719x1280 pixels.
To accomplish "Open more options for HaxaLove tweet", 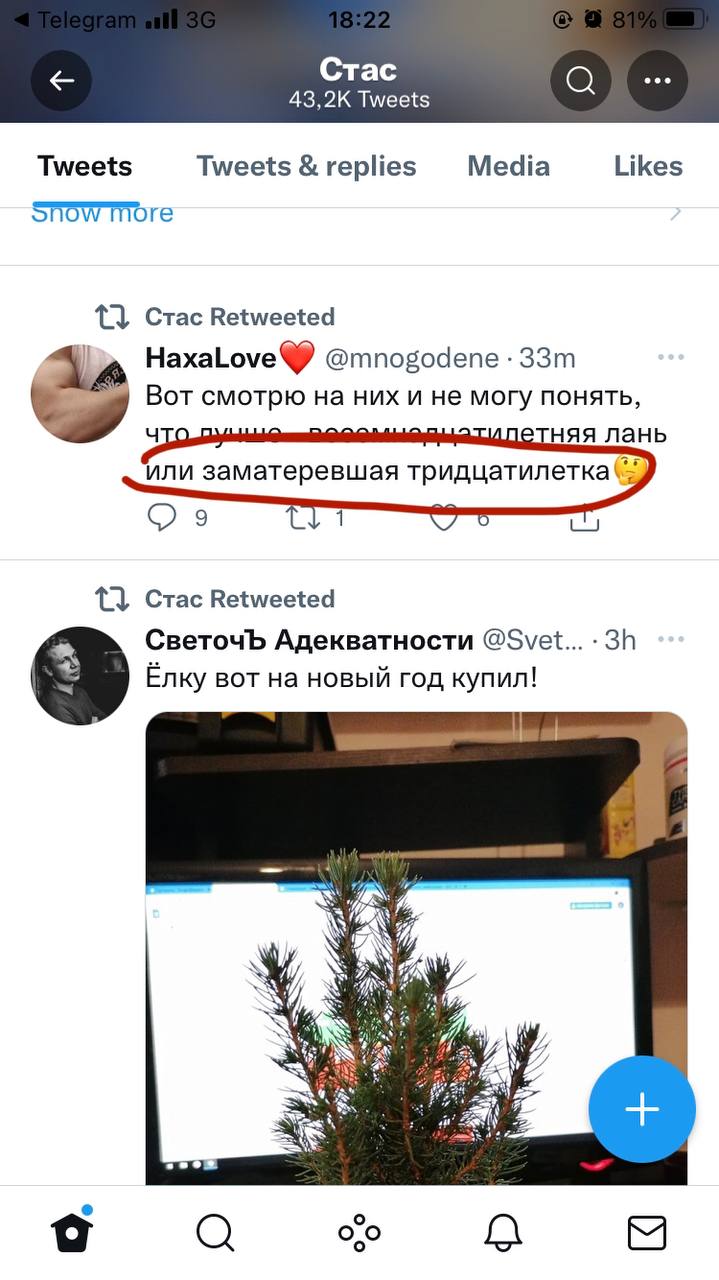I will click(x=670, y=357).
